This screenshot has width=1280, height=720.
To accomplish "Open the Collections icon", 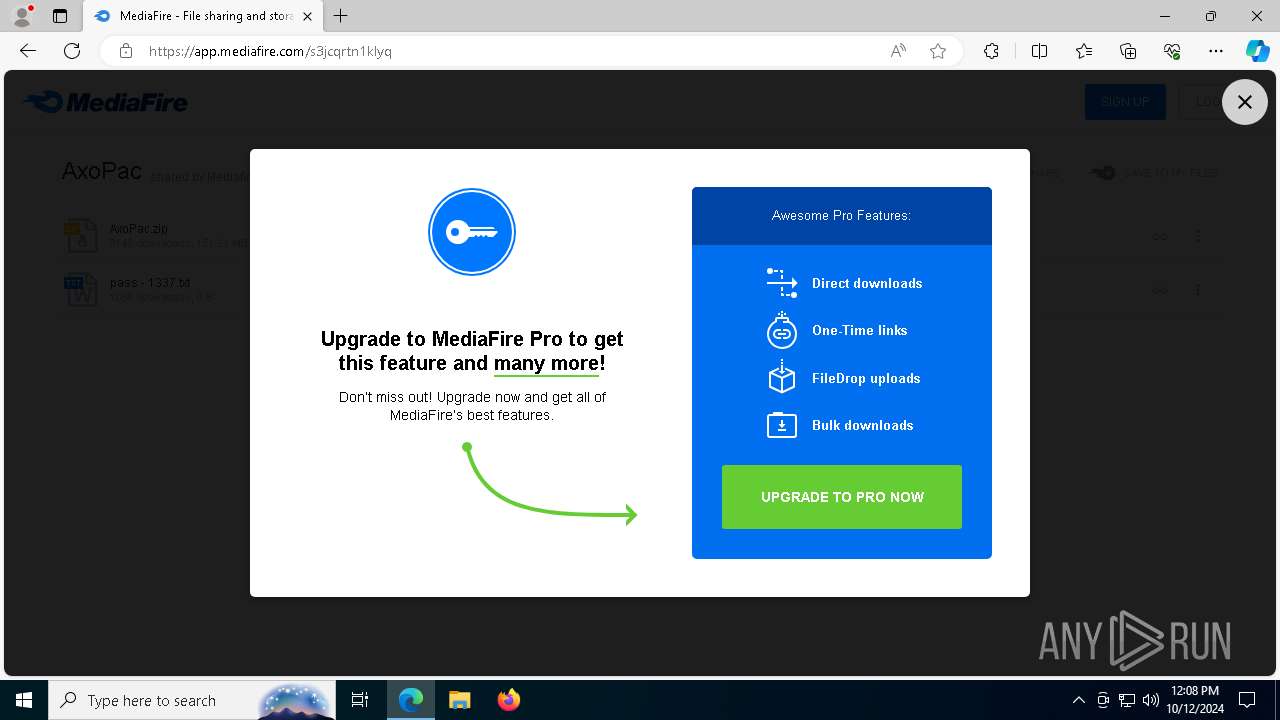I will tap(1128, 51).
